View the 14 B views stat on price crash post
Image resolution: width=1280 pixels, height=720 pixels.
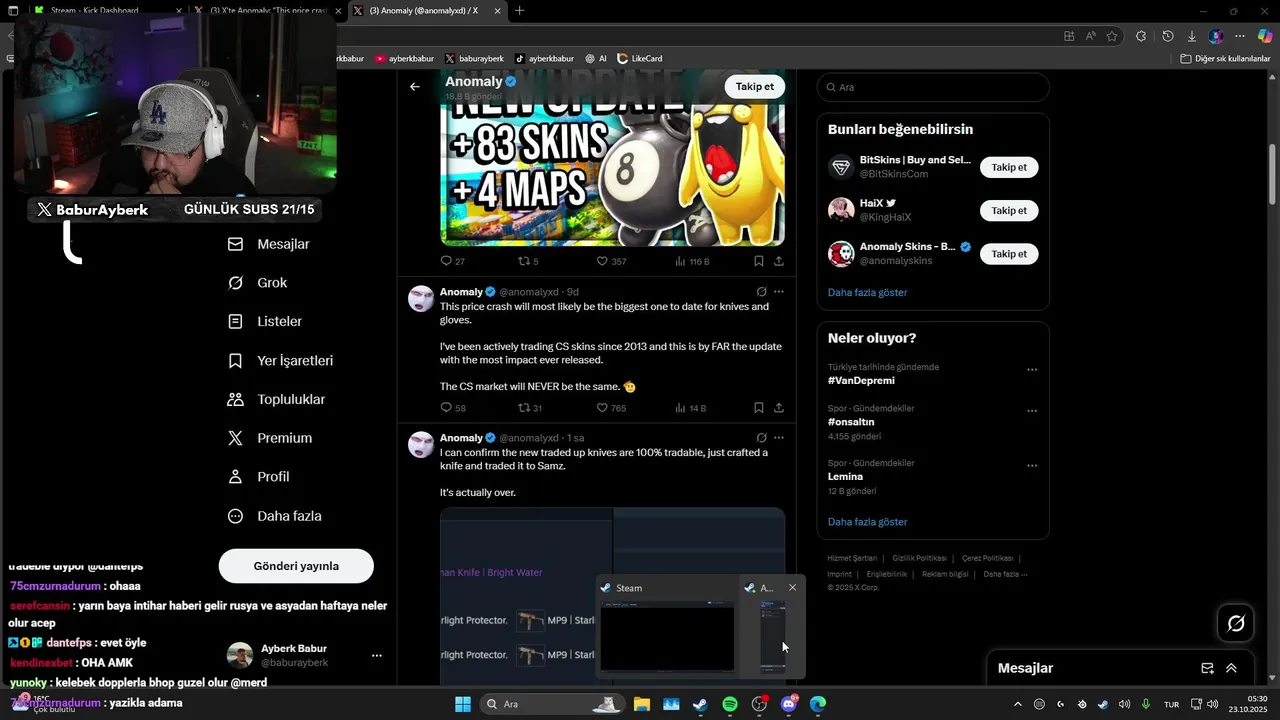(x=691, y=408)
